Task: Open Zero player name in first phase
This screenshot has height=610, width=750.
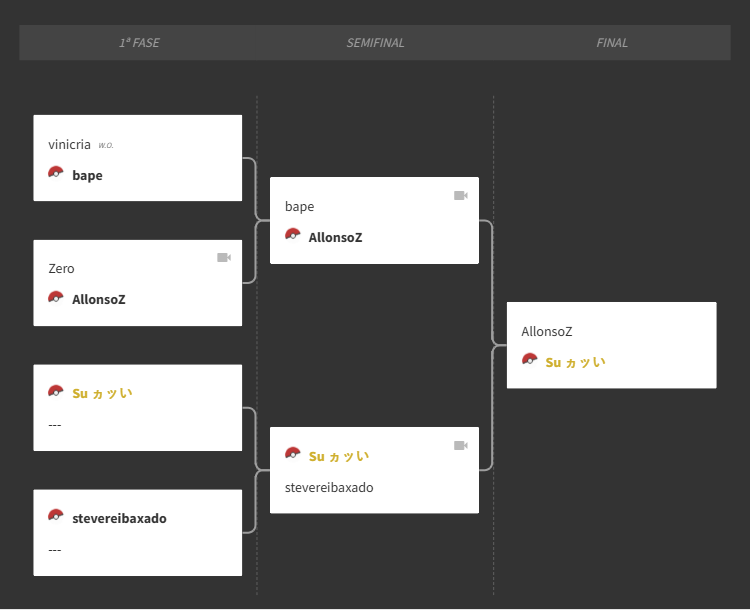Action: tap(61, 269)
